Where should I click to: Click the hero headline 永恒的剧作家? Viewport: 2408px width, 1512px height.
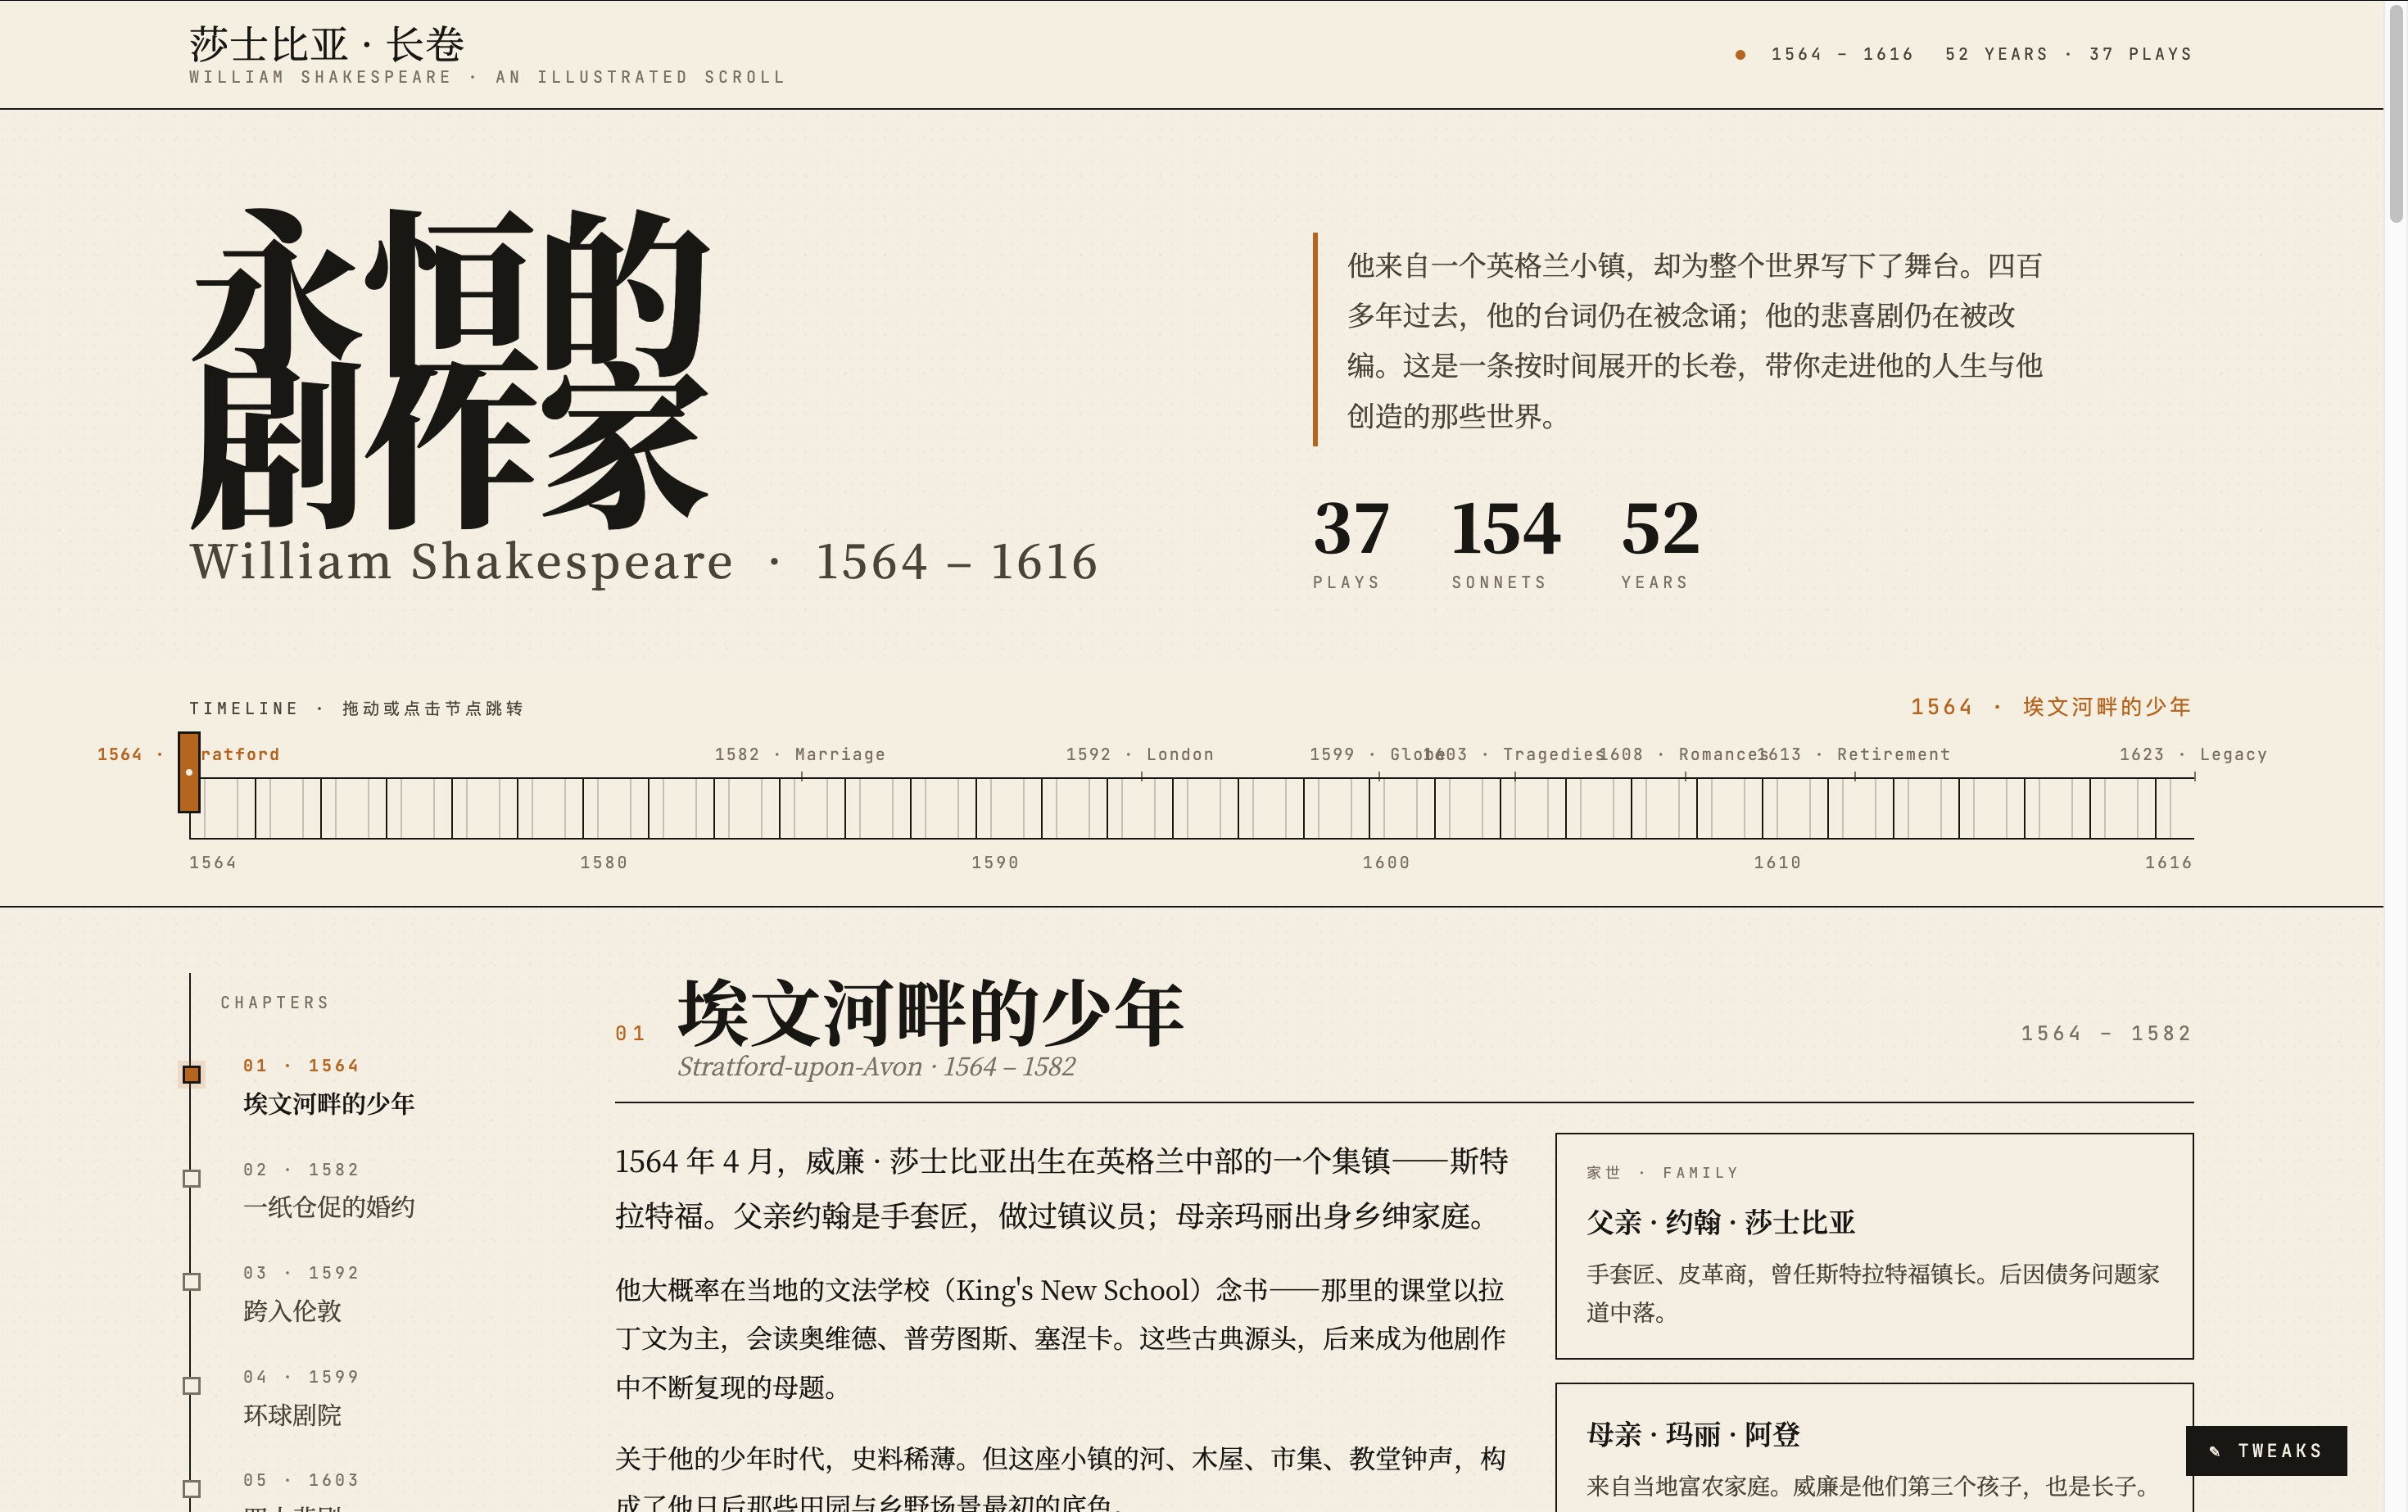(450, 368)
